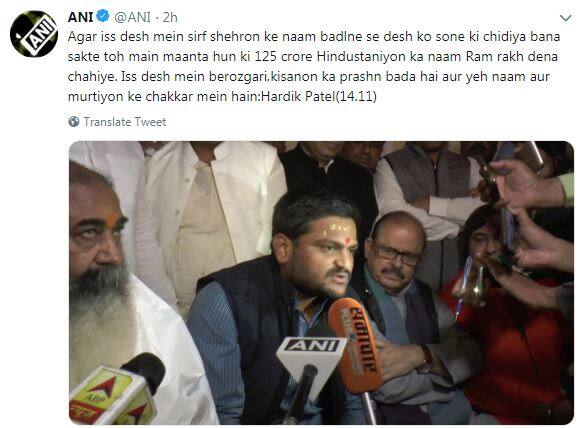Click the tweet text about Hardik Patel

(x=314, y=66)
